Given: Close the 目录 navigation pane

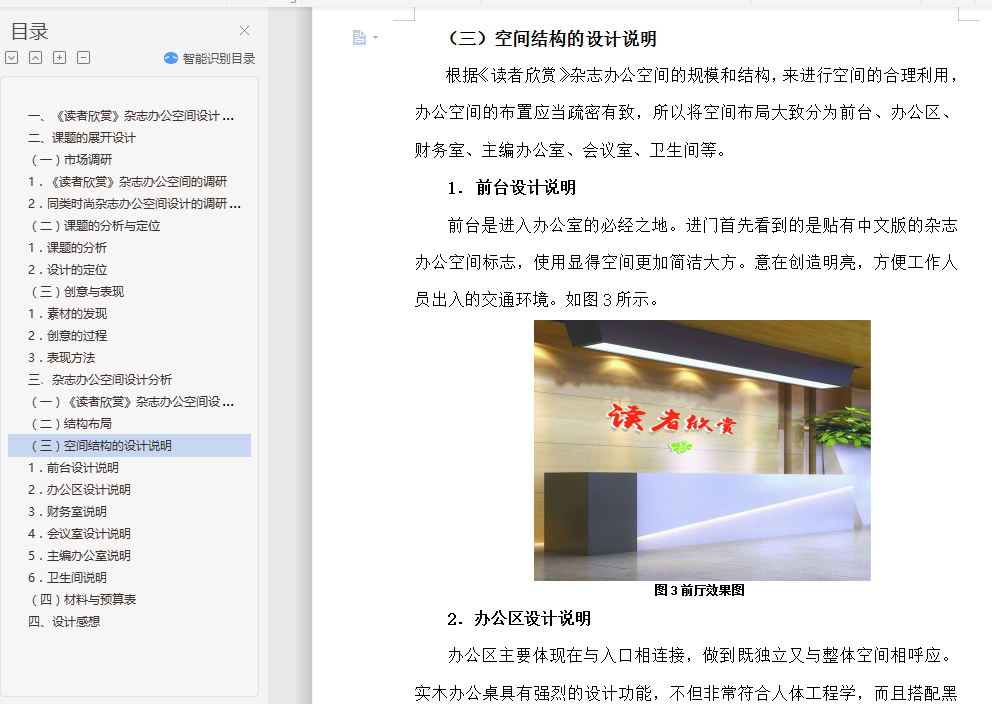Looking at the screenshot, I should click(244, 30).
